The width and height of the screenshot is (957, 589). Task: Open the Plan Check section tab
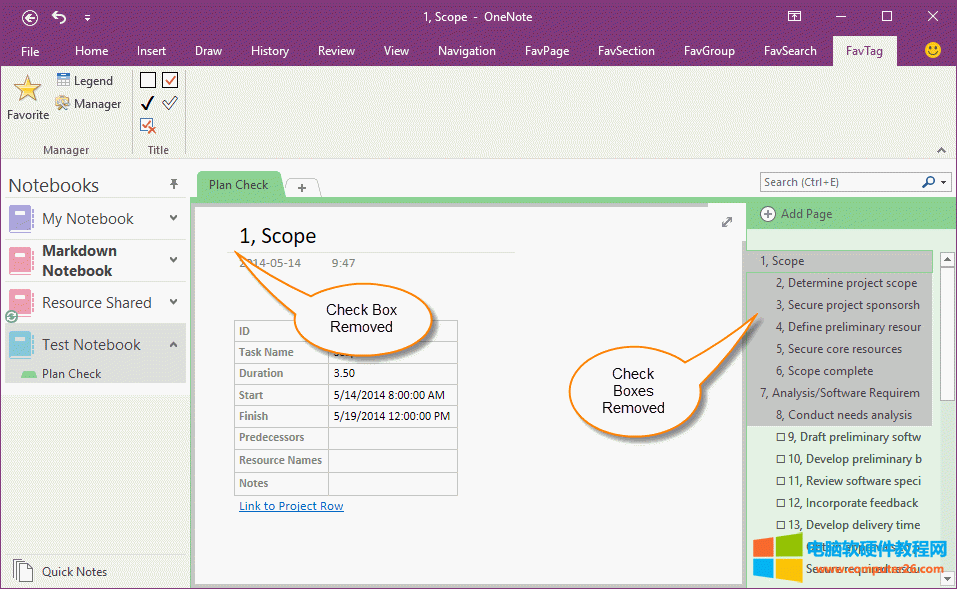point(238,184)
